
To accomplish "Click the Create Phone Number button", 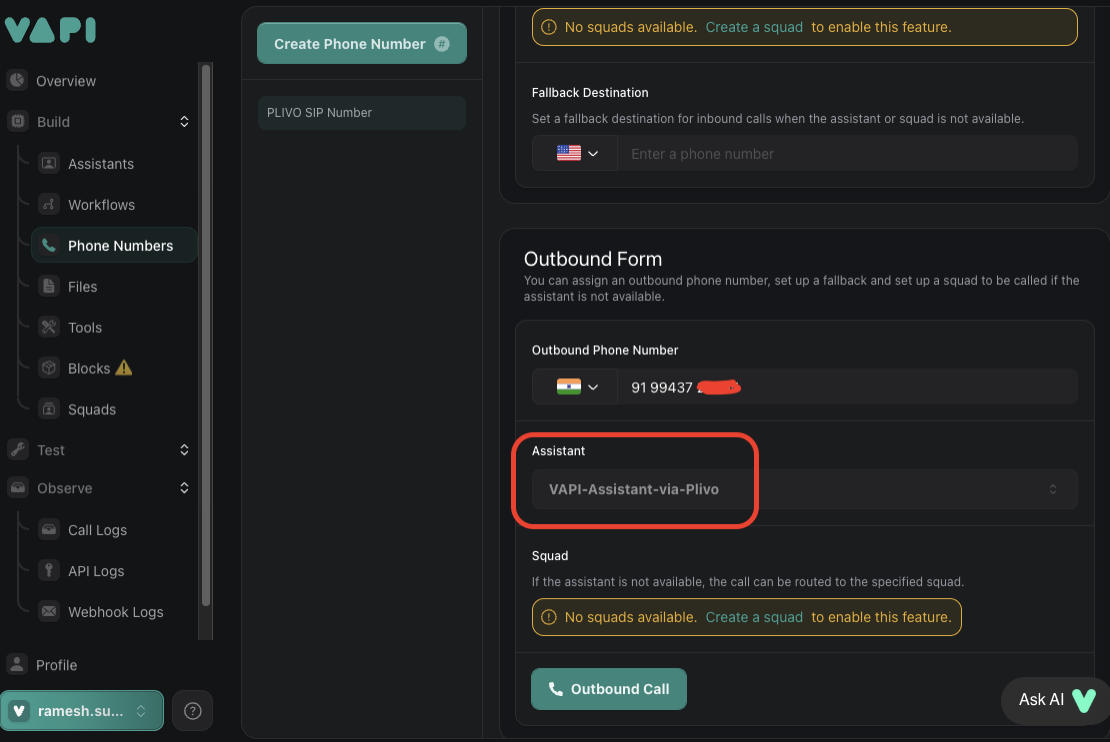I will point(361,43).
